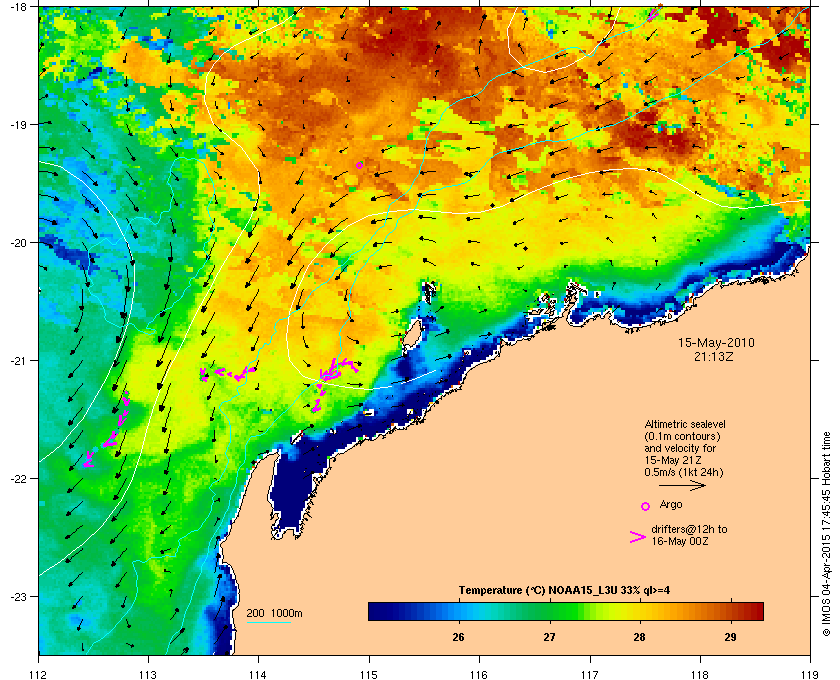
Task: Click the magenta Argo float circle on the map
Action: [359, 165]
